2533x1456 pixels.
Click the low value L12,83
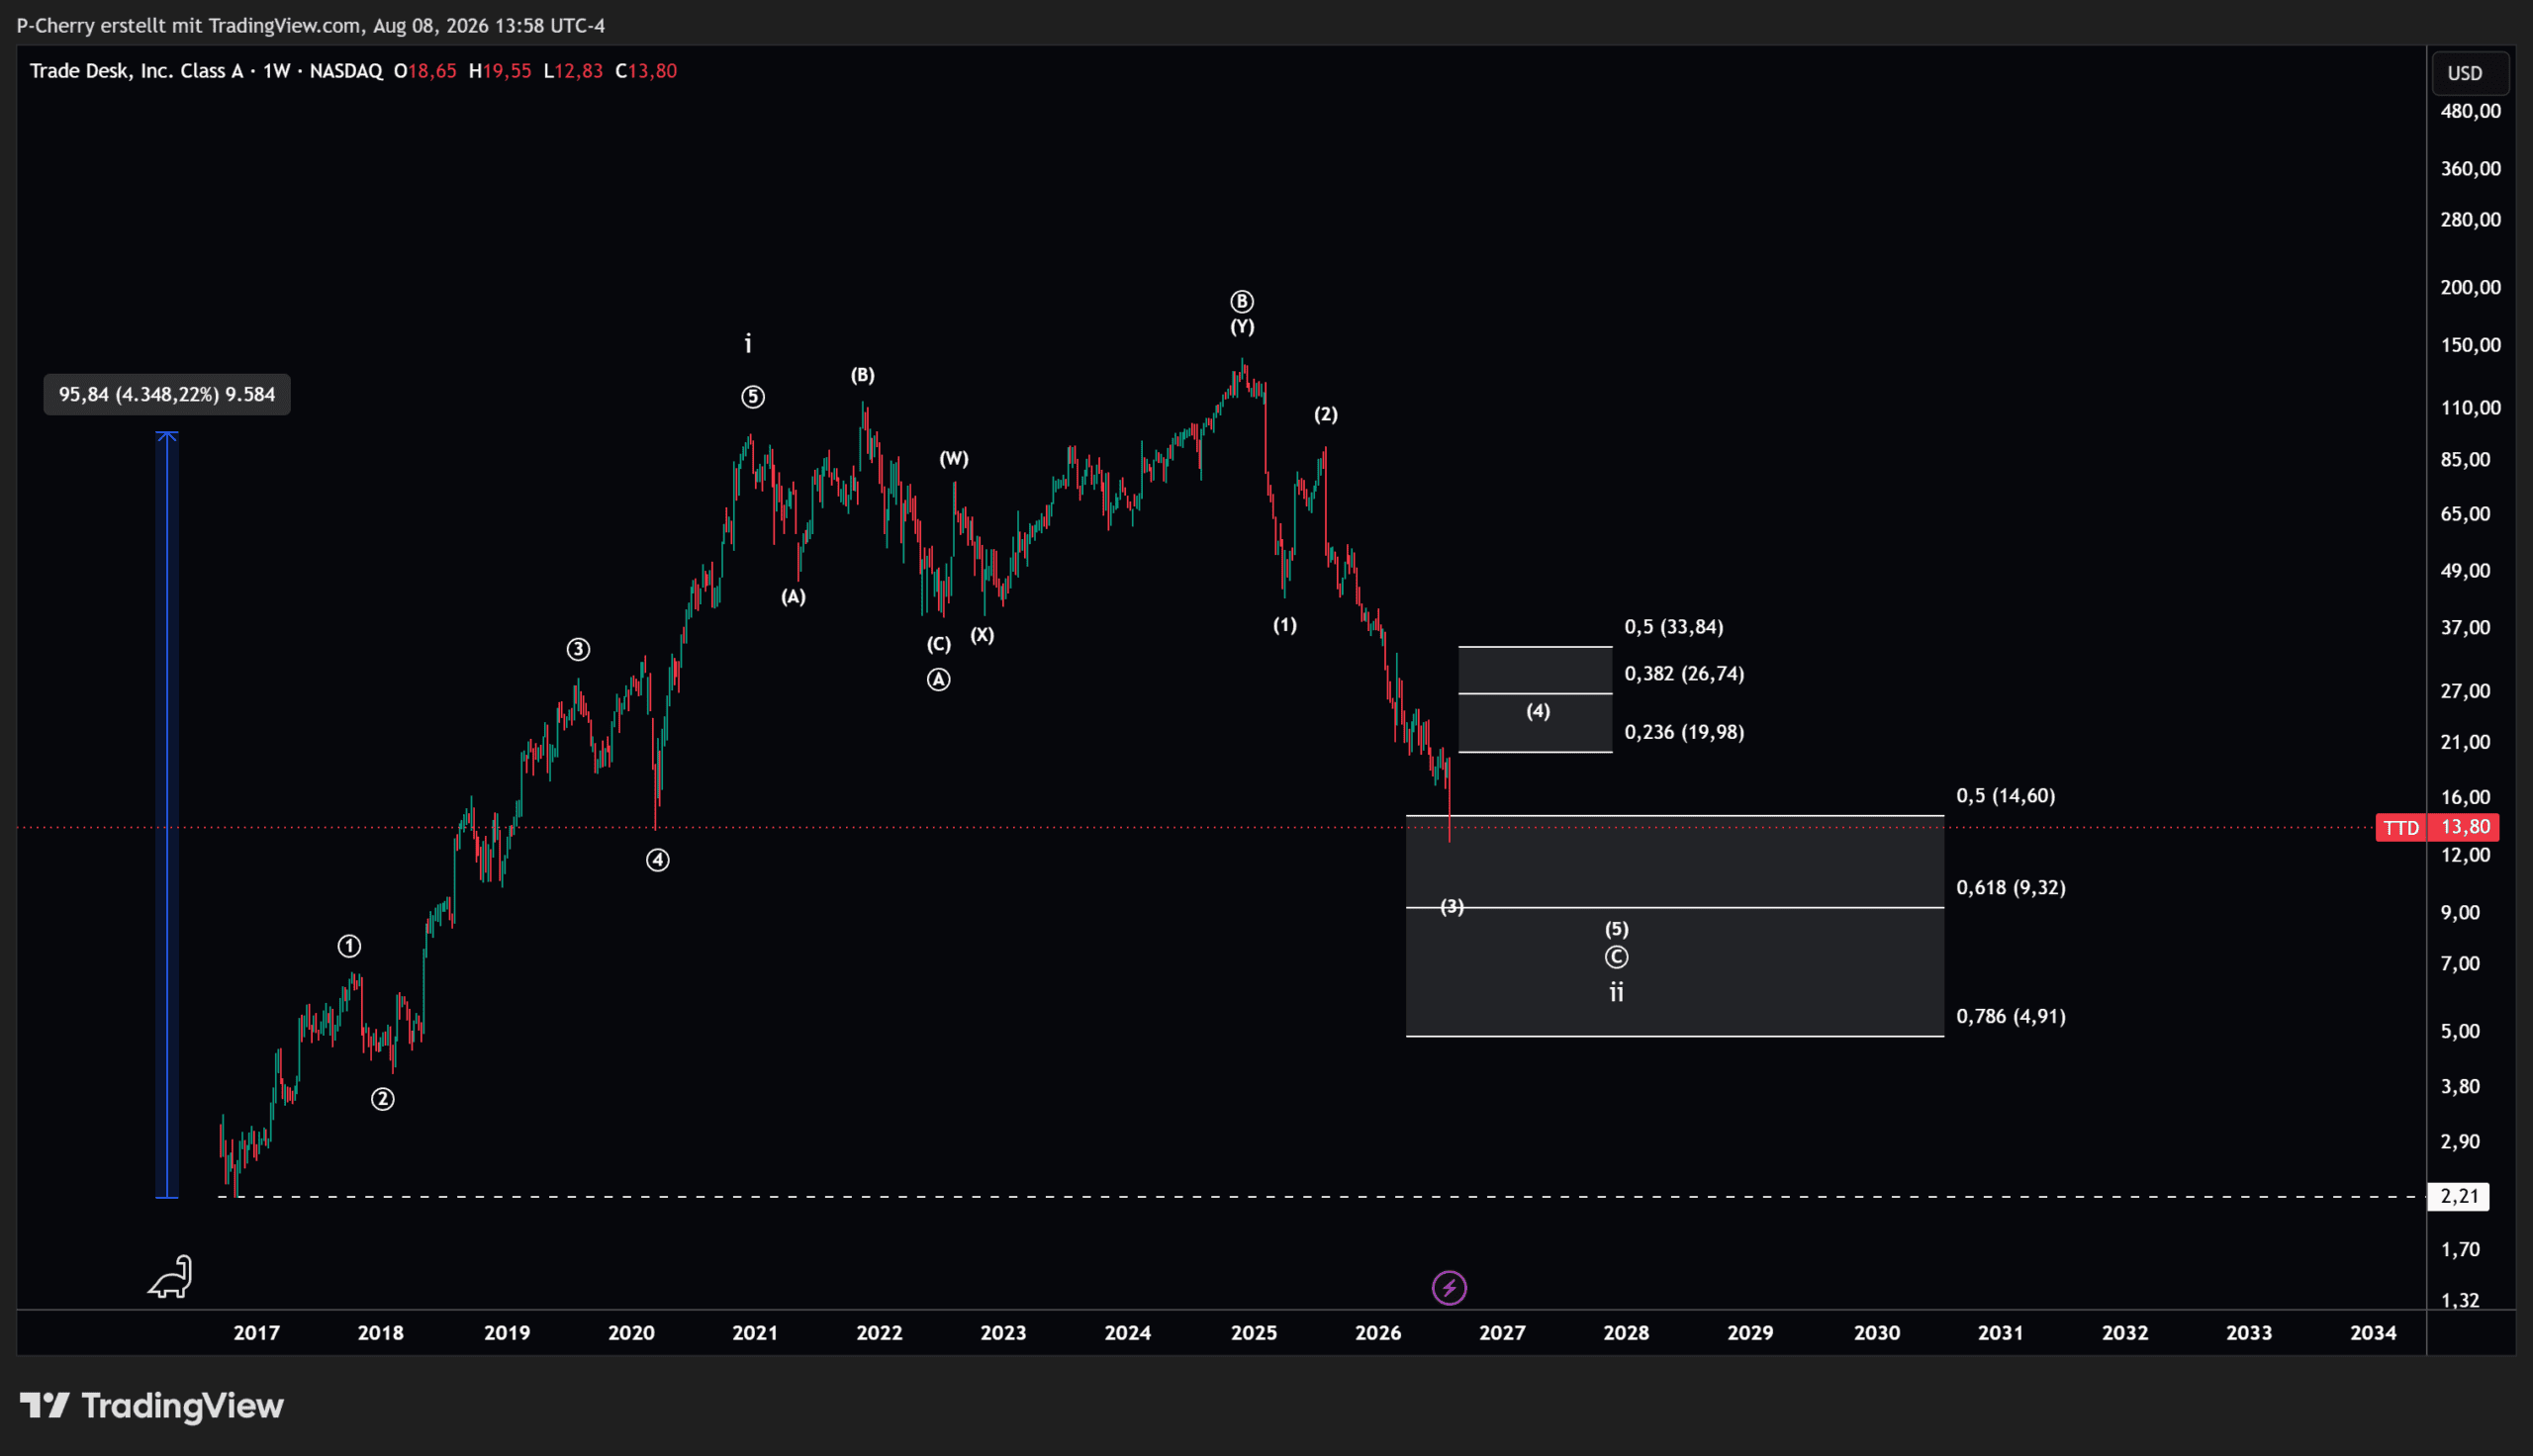pos(573,71)
